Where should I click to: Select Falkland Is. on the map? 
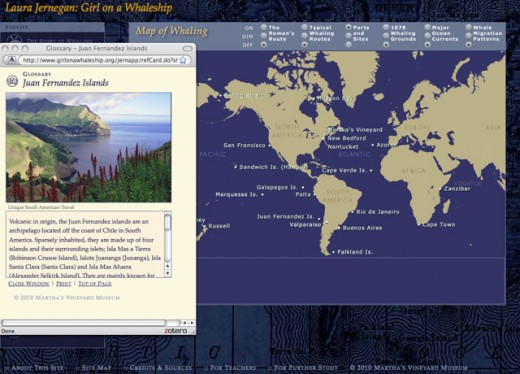pos(355,252)
